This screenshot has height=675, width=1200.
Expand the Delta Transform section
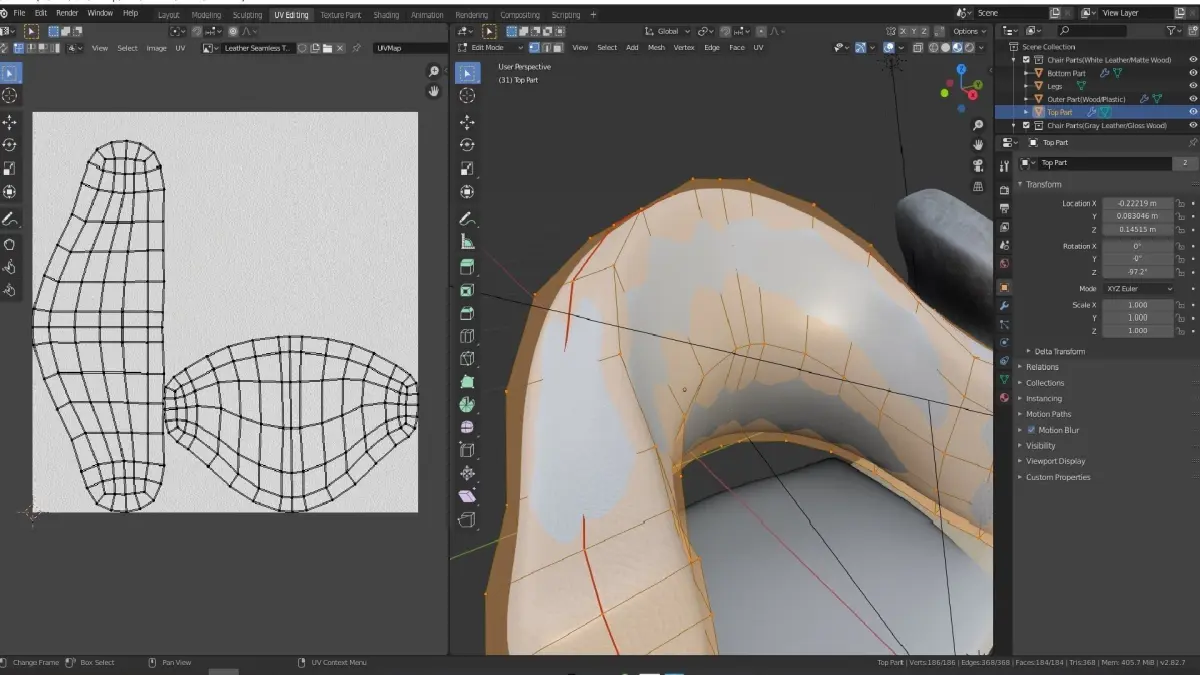(1059, 351)
